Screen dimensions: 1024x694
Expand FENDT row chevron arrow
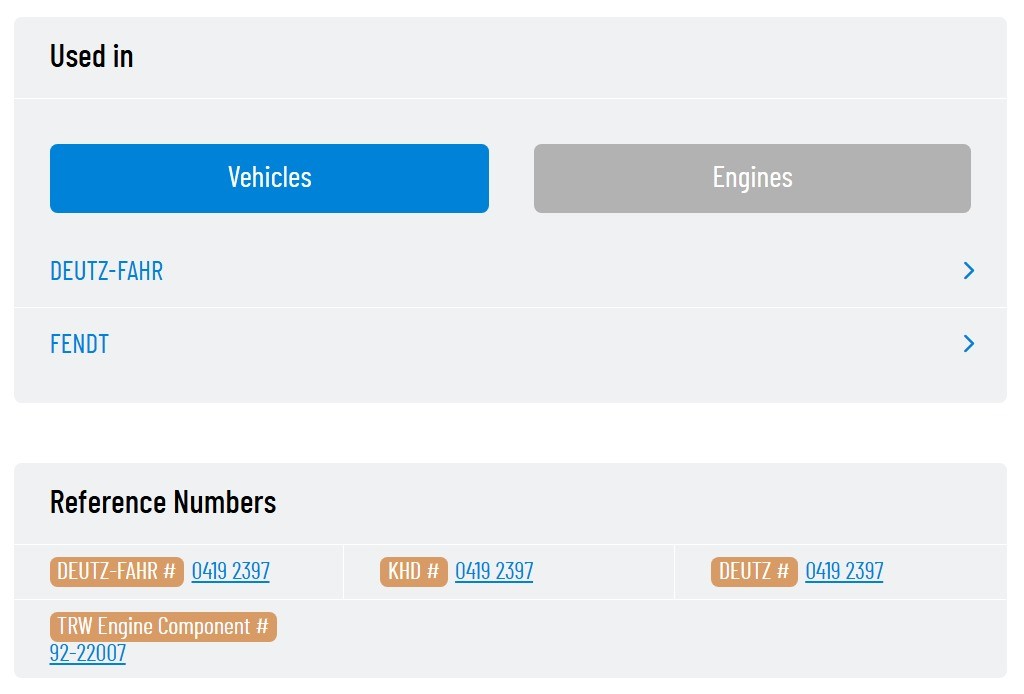[x=969, y=344]
